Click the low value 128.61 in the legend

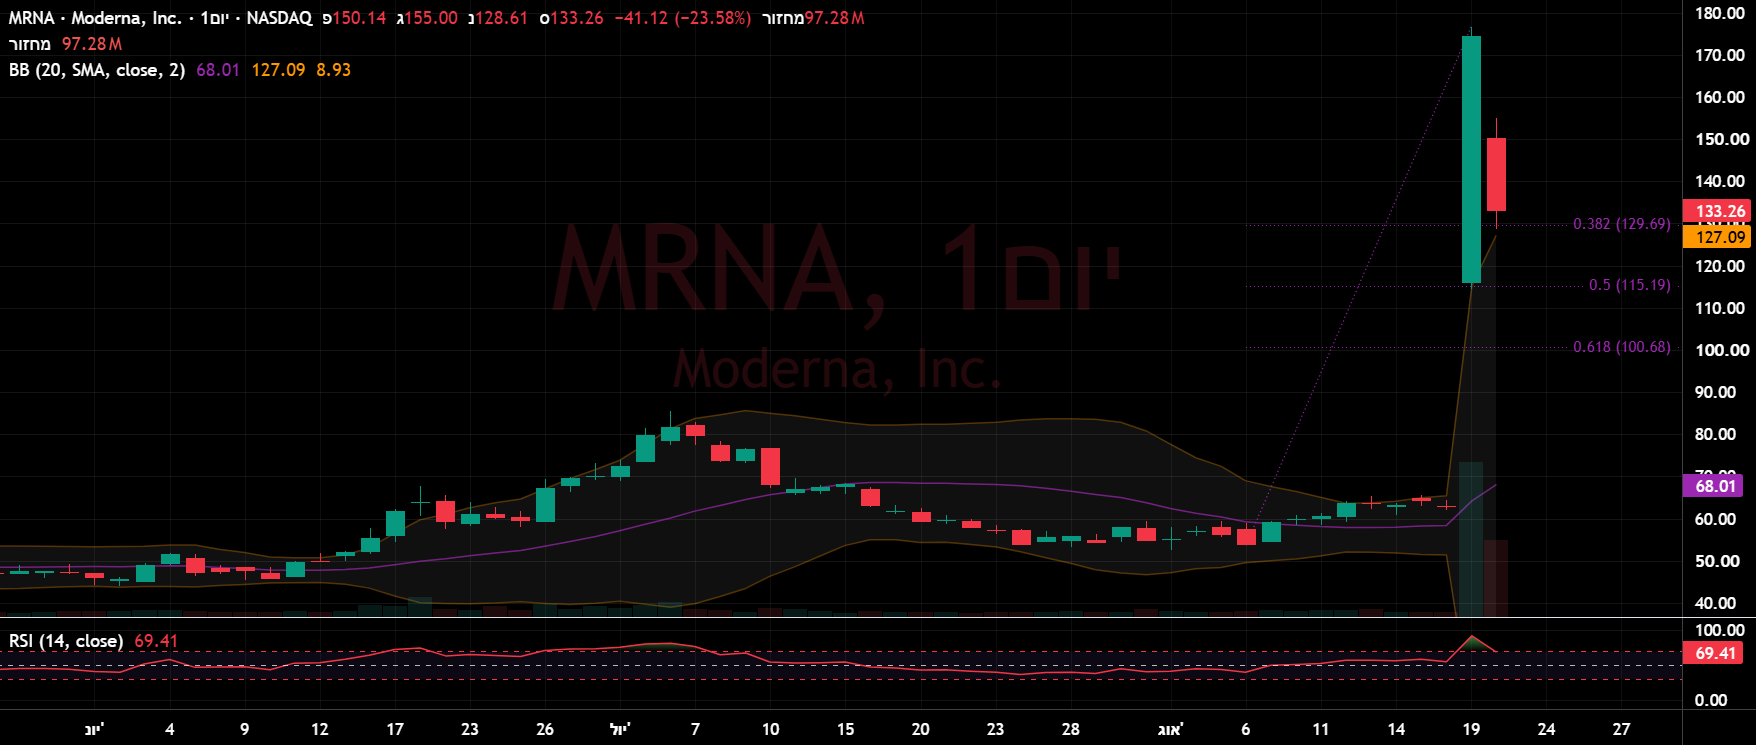tap(501, 18)
